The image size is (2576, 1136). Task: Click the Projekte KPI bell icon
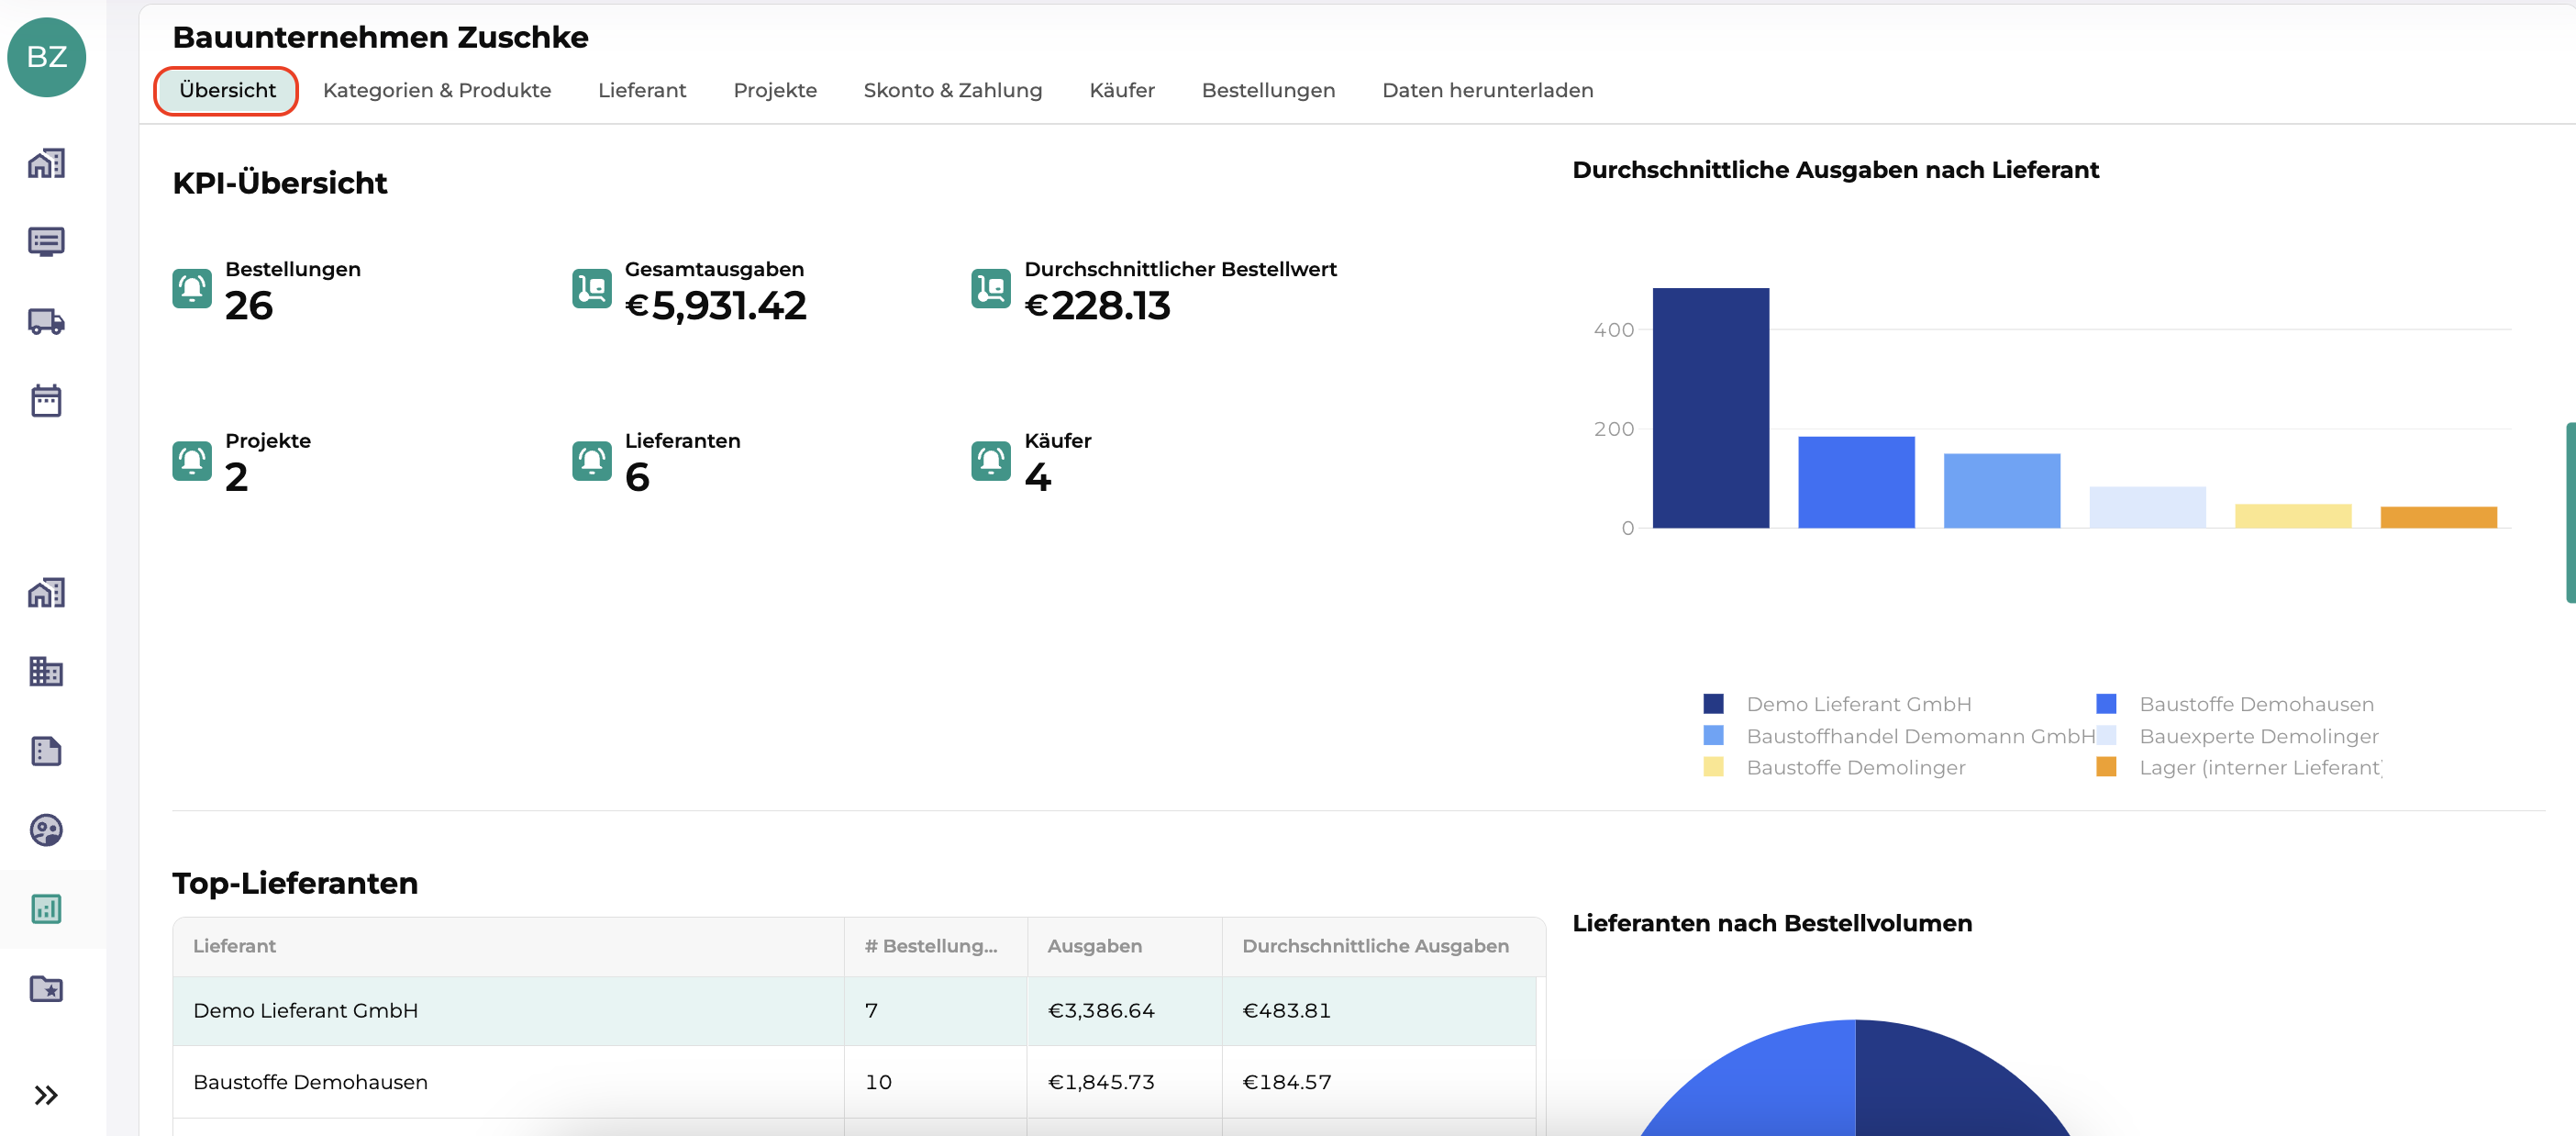192,461
